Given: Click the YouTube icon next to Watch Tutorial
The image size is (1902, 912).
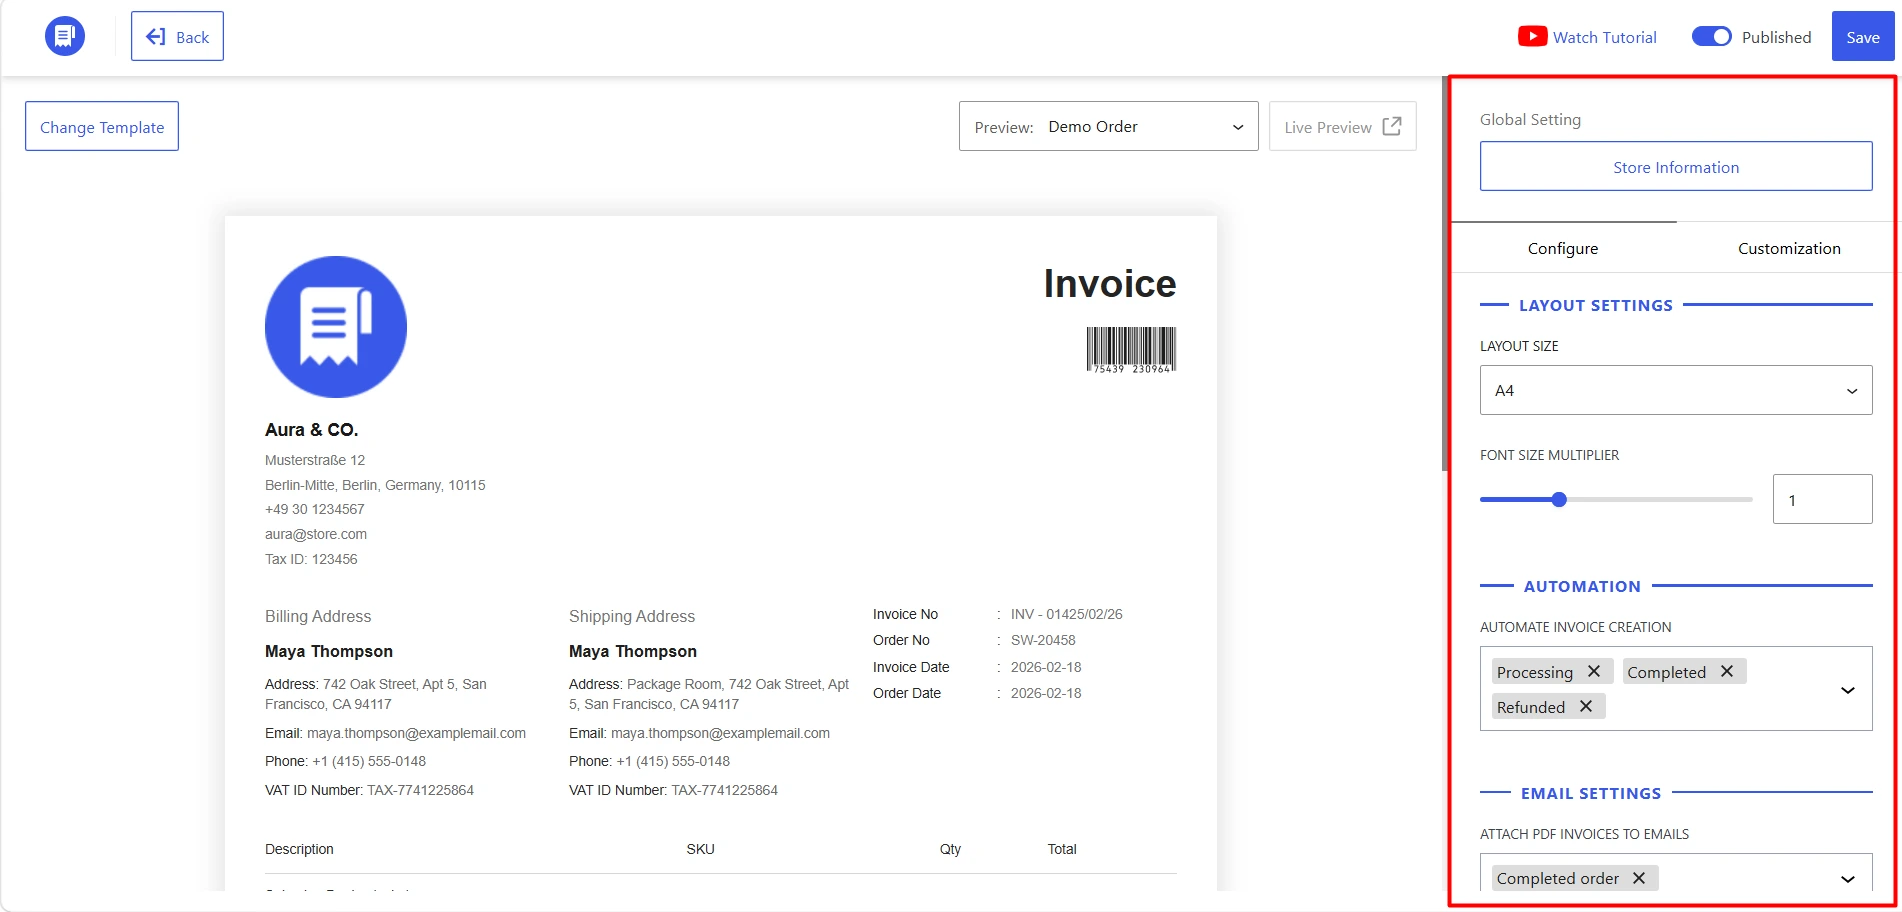Looking at the screenshot, I should [x=1532, y=37].
